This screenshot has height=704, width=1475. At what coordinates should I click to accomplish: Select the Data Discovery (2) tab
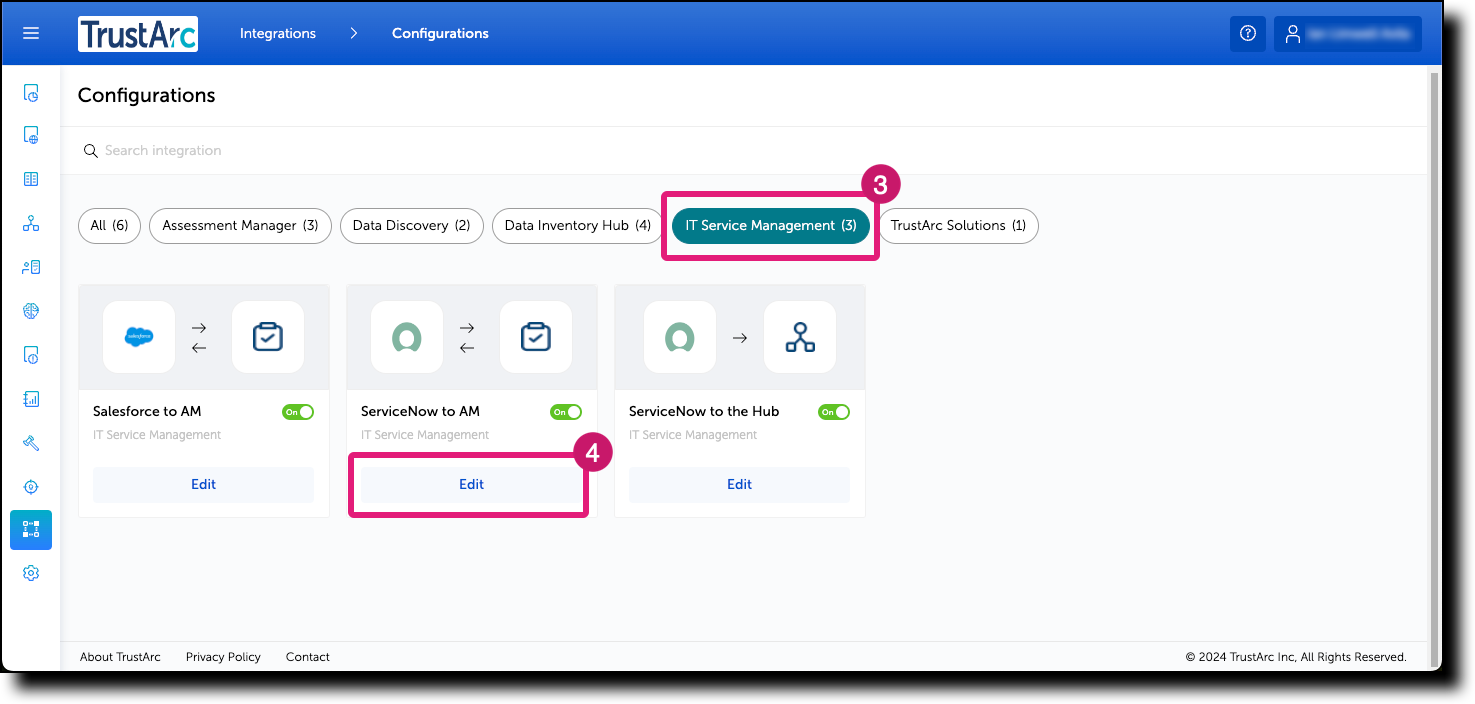(411, 225)
